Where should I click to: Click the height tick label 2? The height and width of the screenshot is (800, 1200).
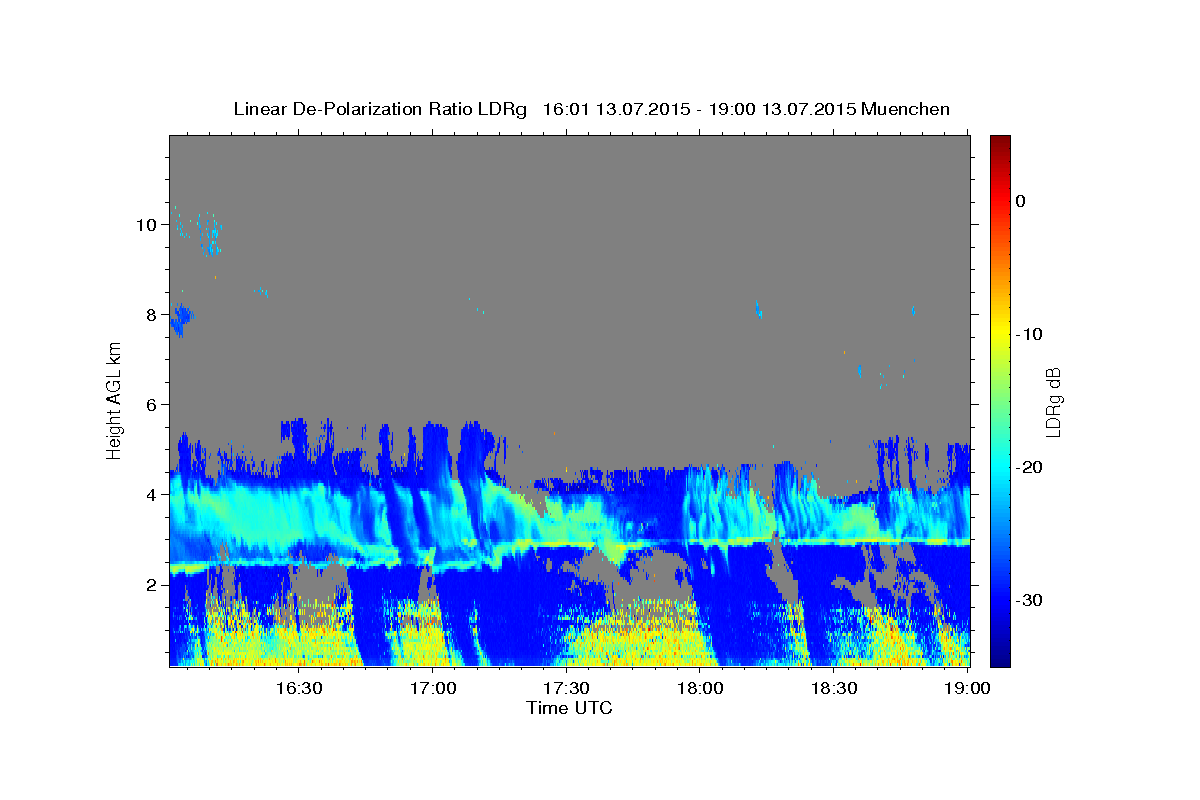[150, 585]
